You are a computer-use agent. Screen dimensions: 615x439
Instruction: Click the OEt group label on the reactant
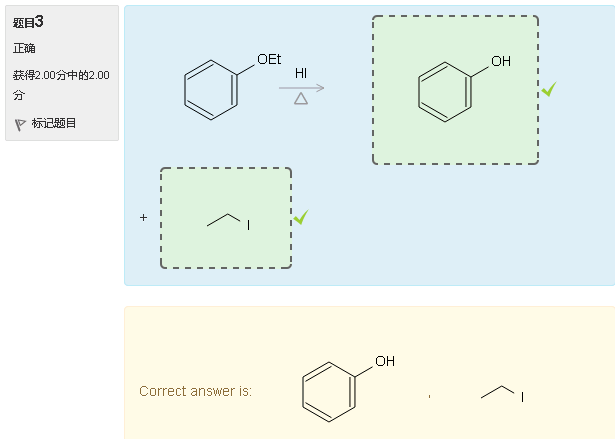tap(269, 59)
